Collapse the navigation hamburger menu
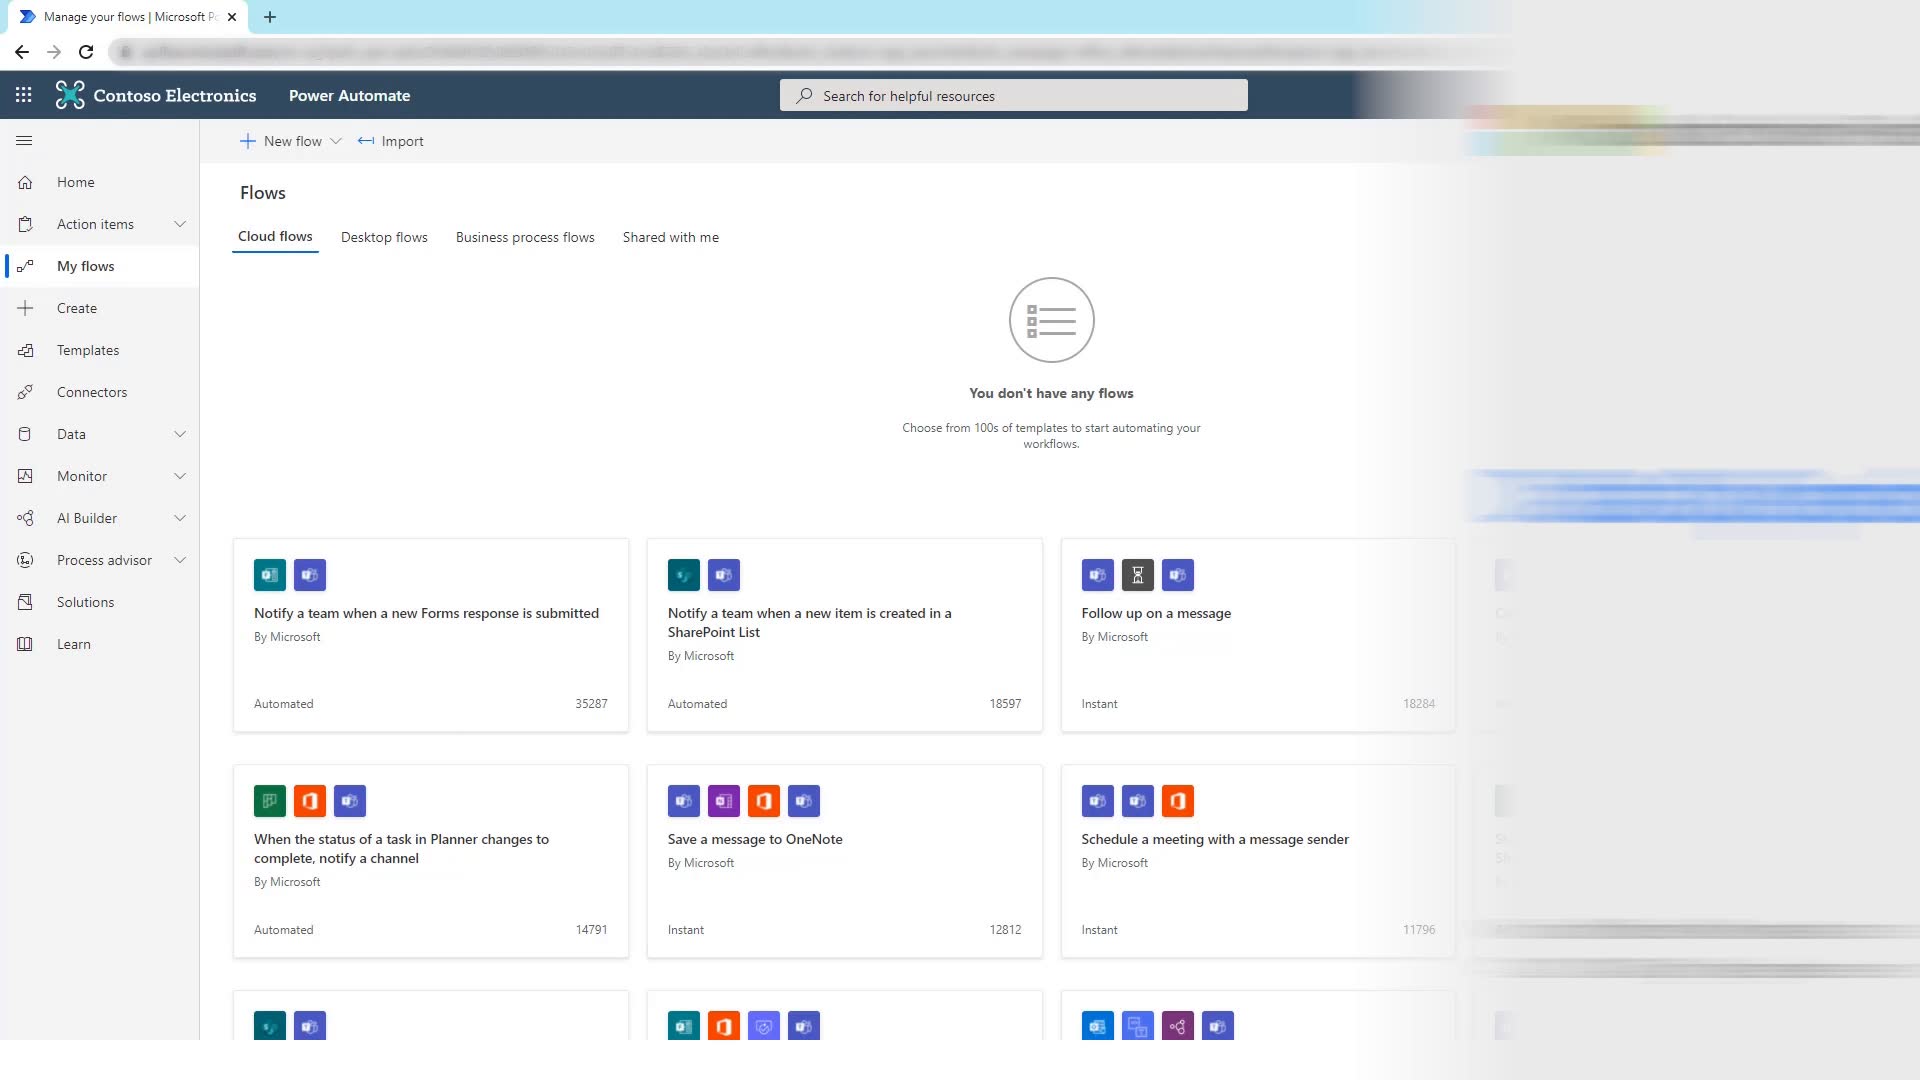 pyautogui.click(x=25, y=141)
